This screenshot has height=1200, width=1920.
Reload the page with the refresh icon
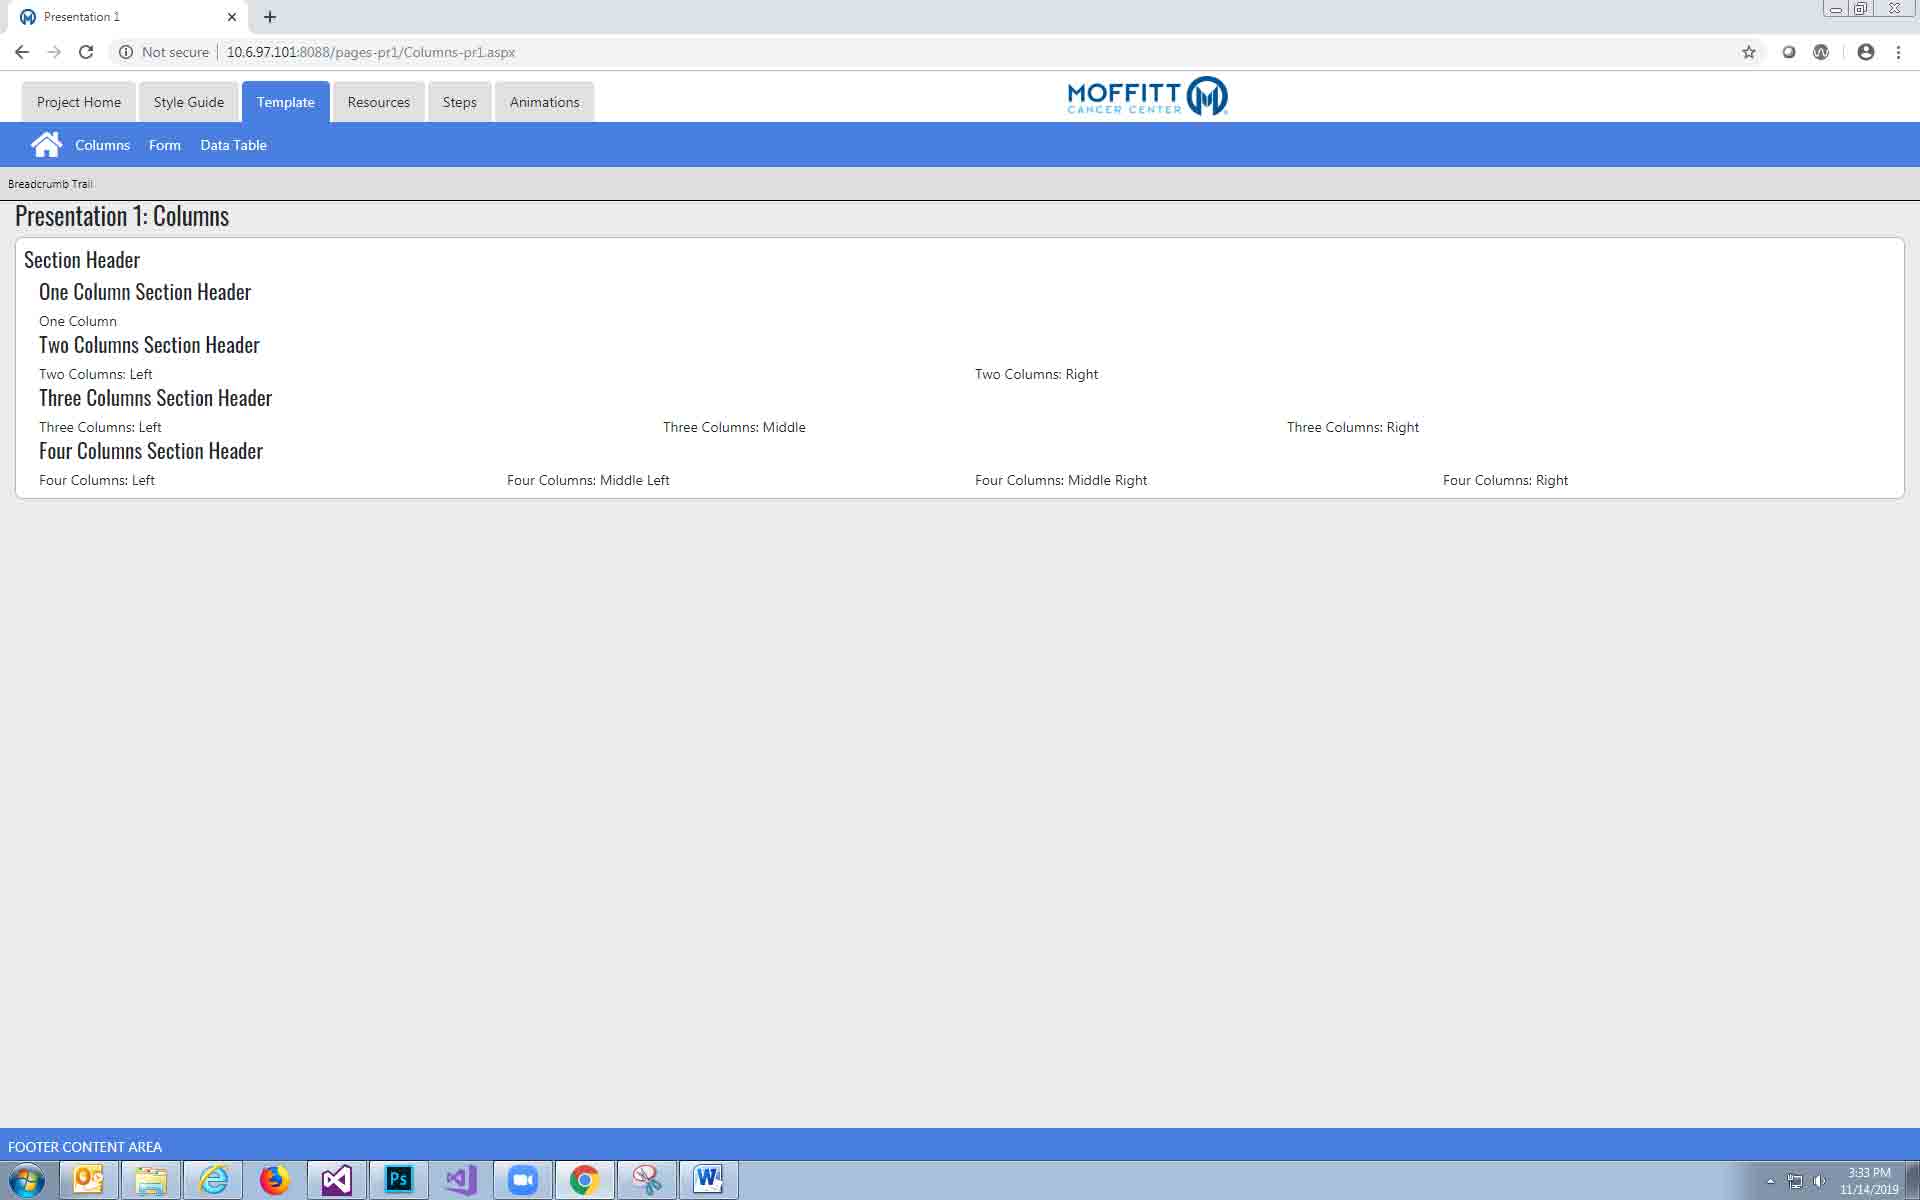pyautogui.click(x=86, y=52)
